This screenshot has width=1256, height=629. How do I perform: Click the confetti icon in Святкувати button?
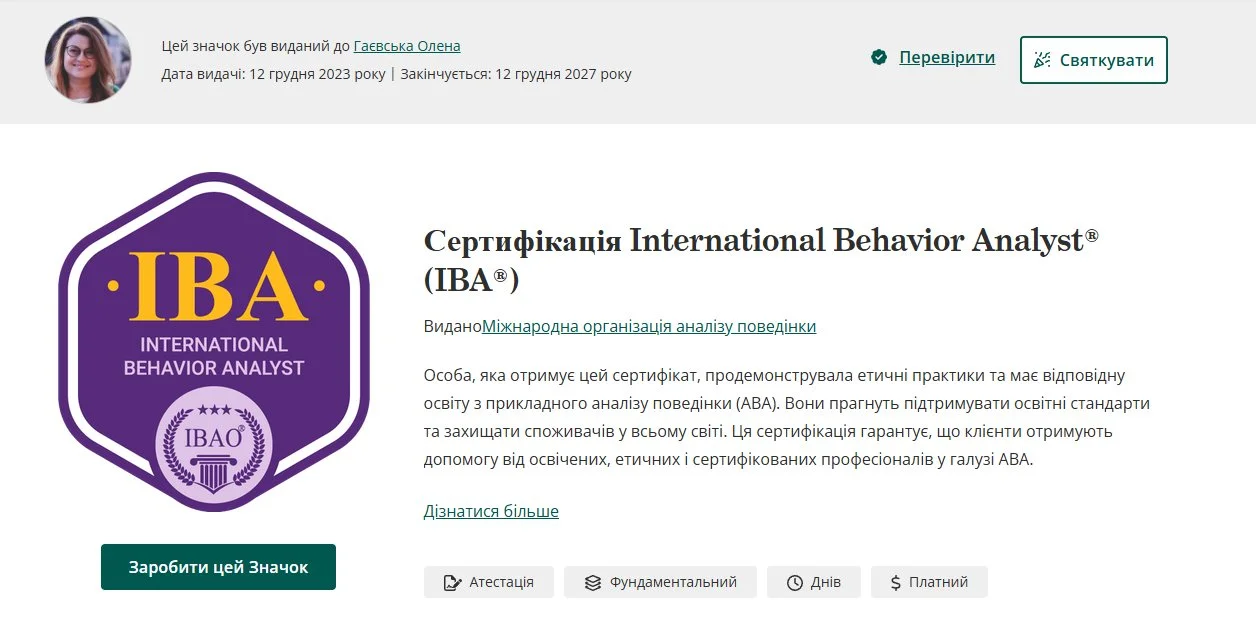1042,60
